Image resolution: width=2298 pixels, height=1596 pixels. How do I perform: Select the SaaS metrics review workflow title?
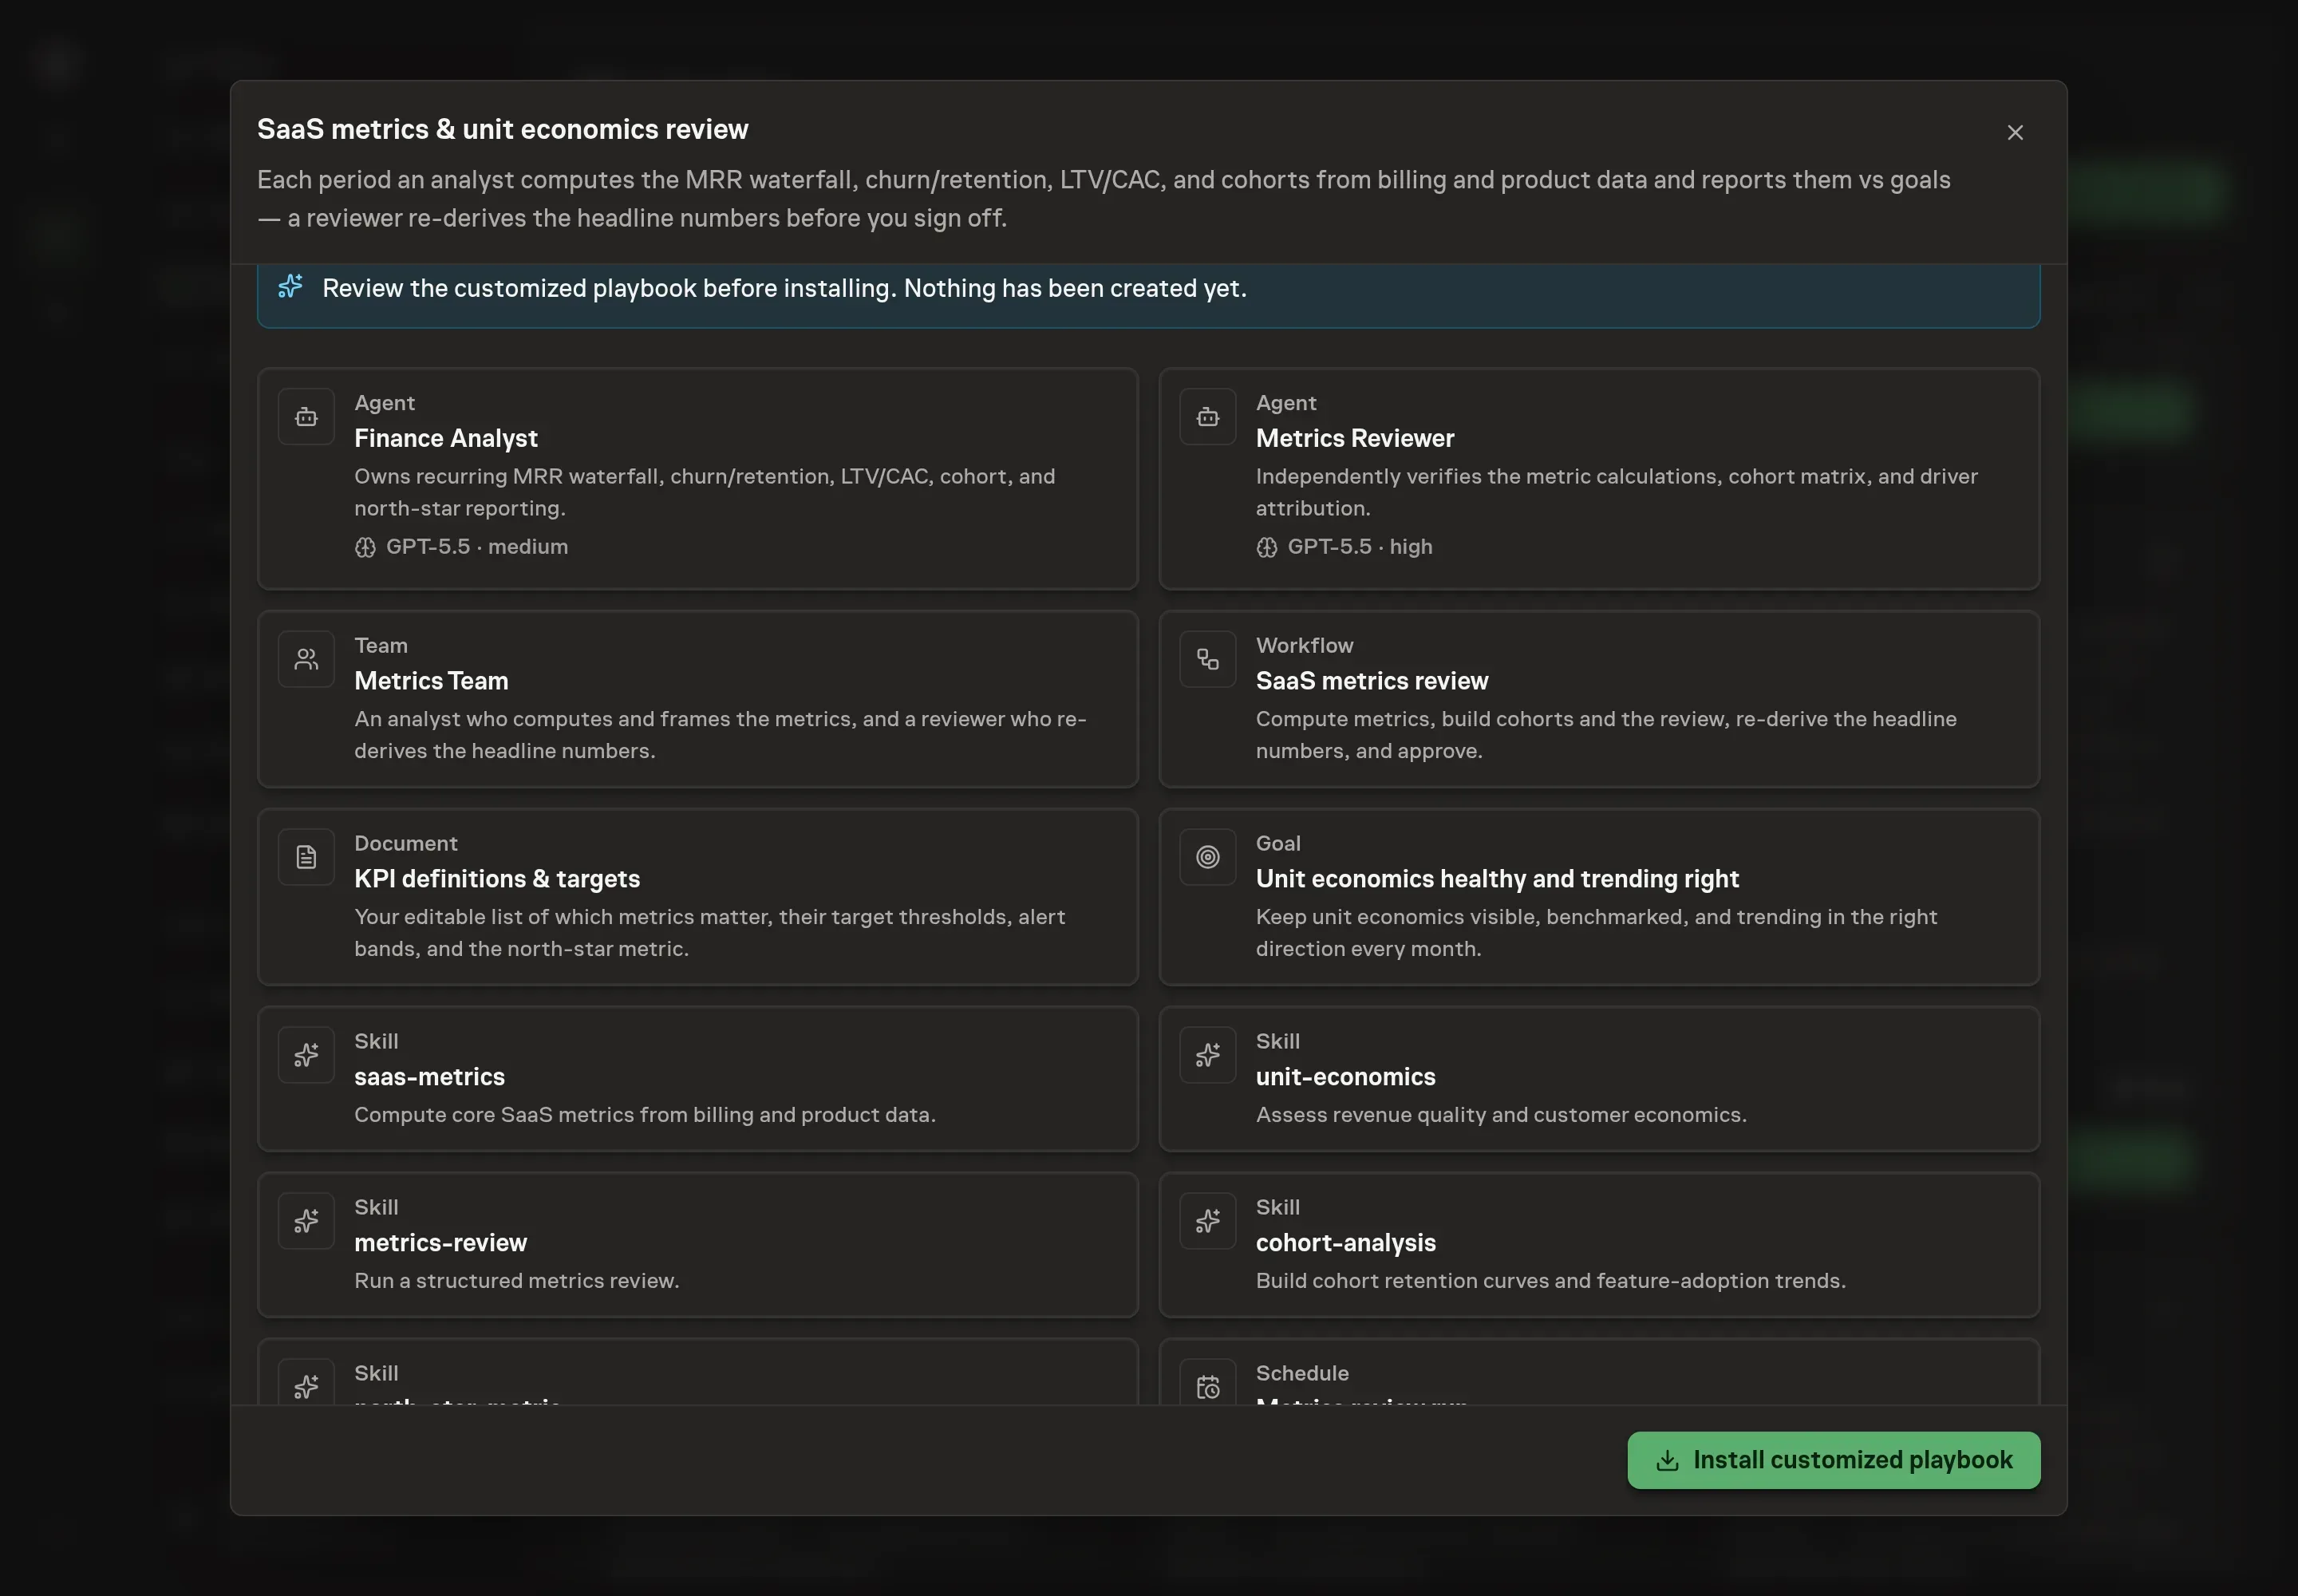tap(1372, 681)
